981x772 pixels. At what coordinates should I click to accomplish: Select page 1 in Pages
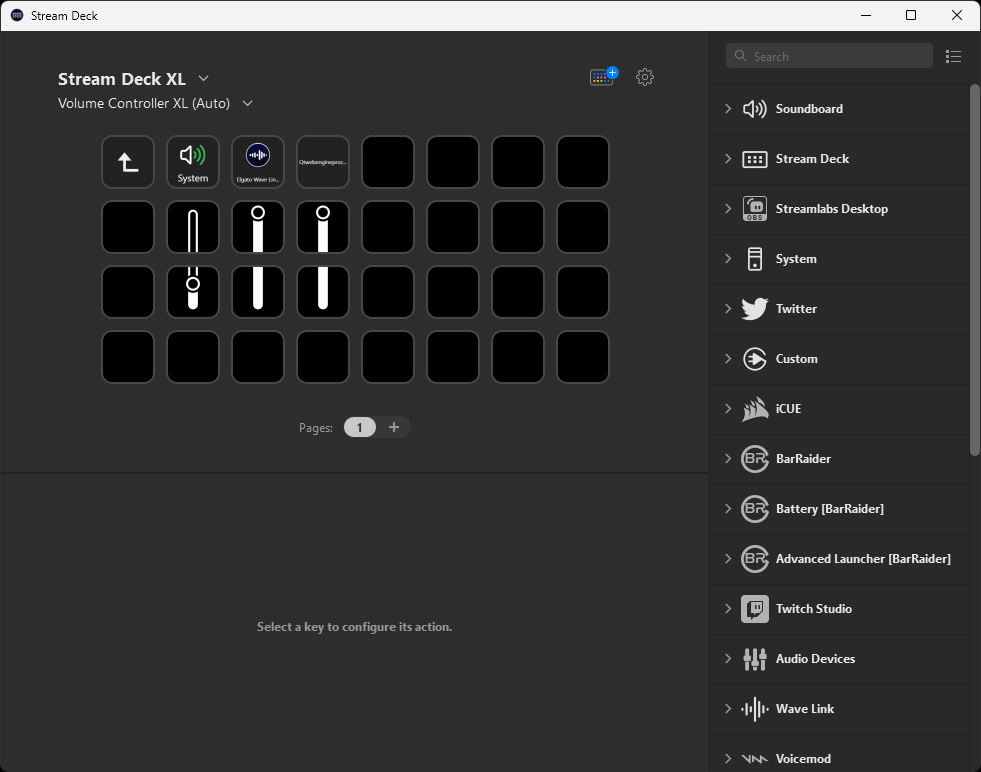tap(360, 427)
